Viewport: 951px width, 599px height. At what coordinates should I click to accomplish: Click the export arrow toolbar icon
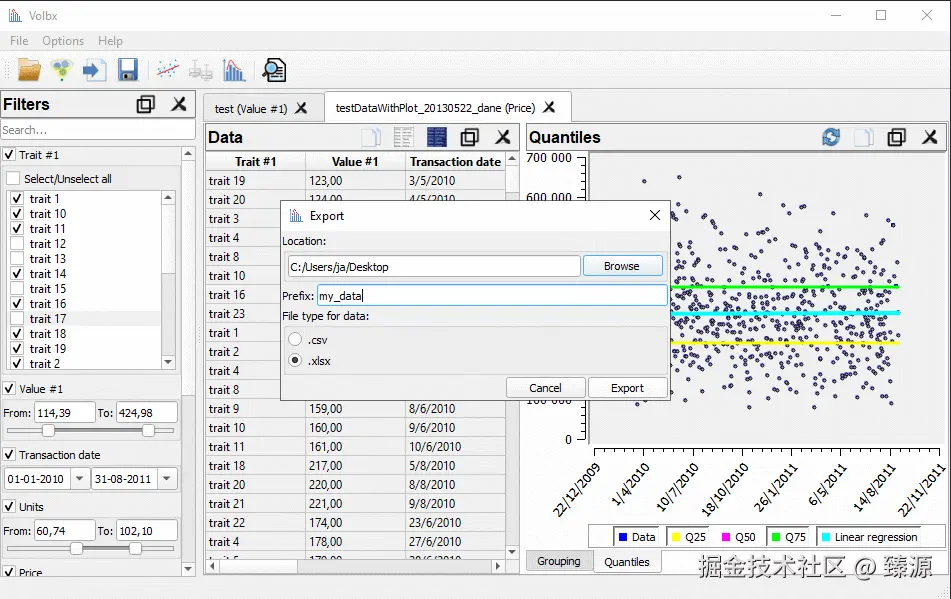[94, 70]
